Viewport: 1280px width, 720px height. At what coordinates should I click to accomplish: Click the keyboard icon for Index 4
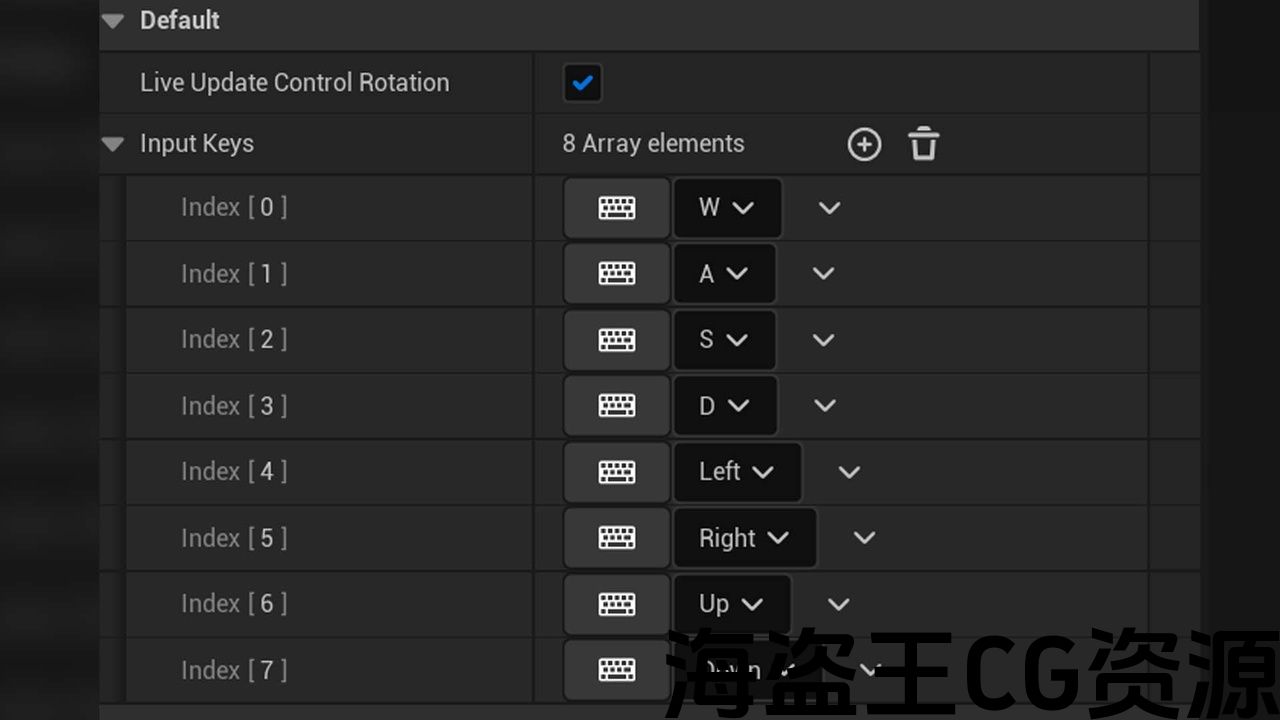point(616,472)
